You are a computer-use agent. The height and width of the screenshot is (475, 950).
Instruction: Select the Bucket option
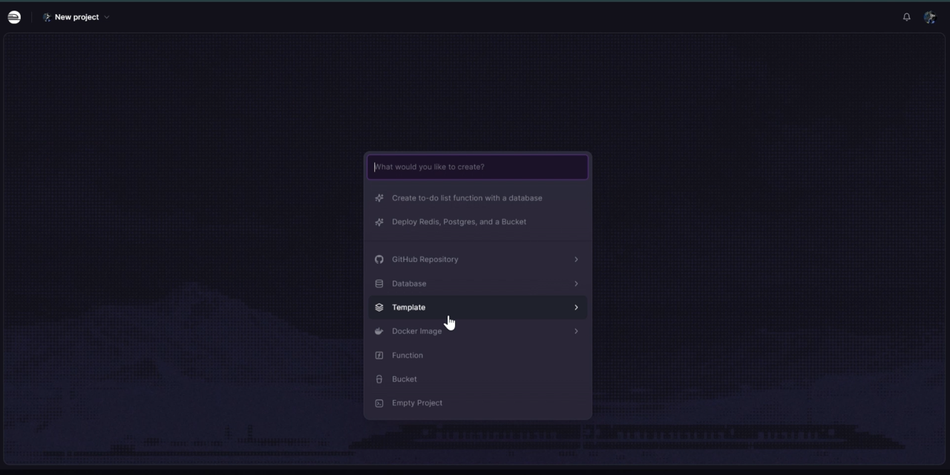[477, 379]
